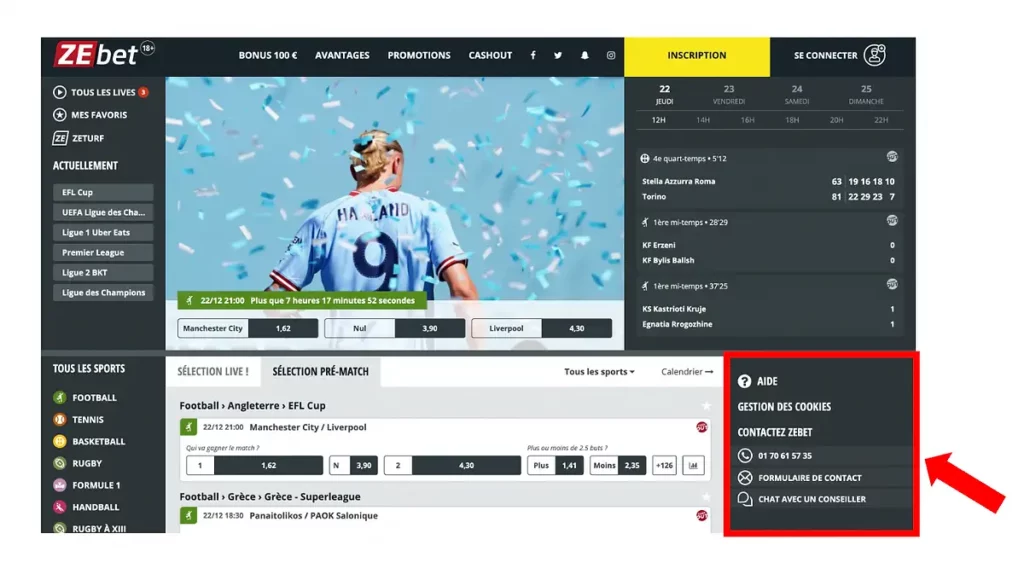This screenshot has width=1024, height=580.
Task: Open the Promotions menu item
Action: coord(419,56)
